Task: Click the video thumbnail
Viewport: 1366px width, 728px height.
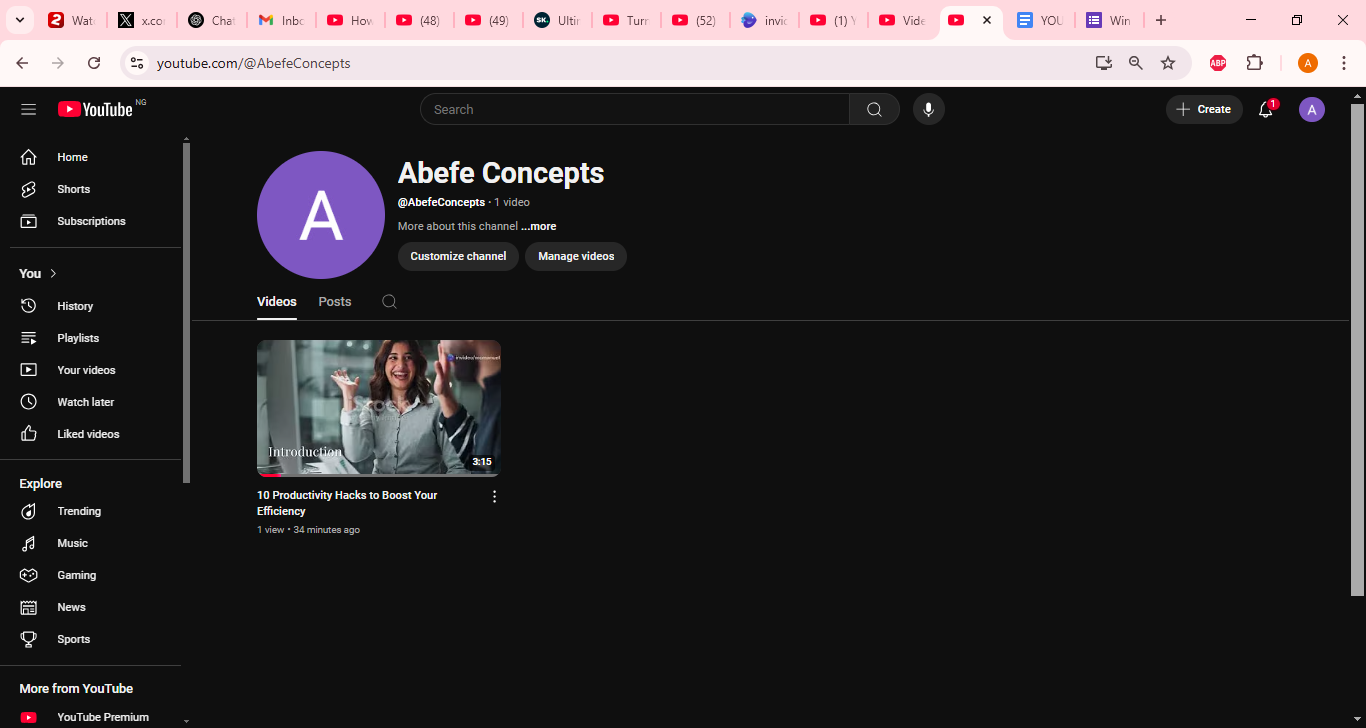Action: [379, 408]
